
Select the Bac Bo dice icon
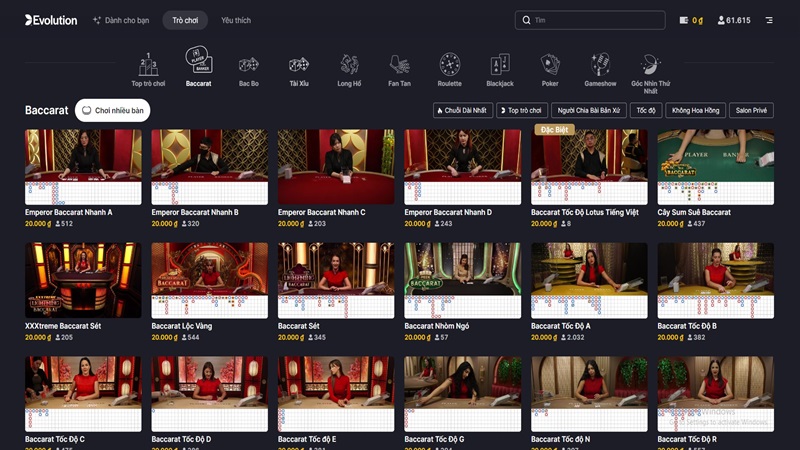[248, 65]
